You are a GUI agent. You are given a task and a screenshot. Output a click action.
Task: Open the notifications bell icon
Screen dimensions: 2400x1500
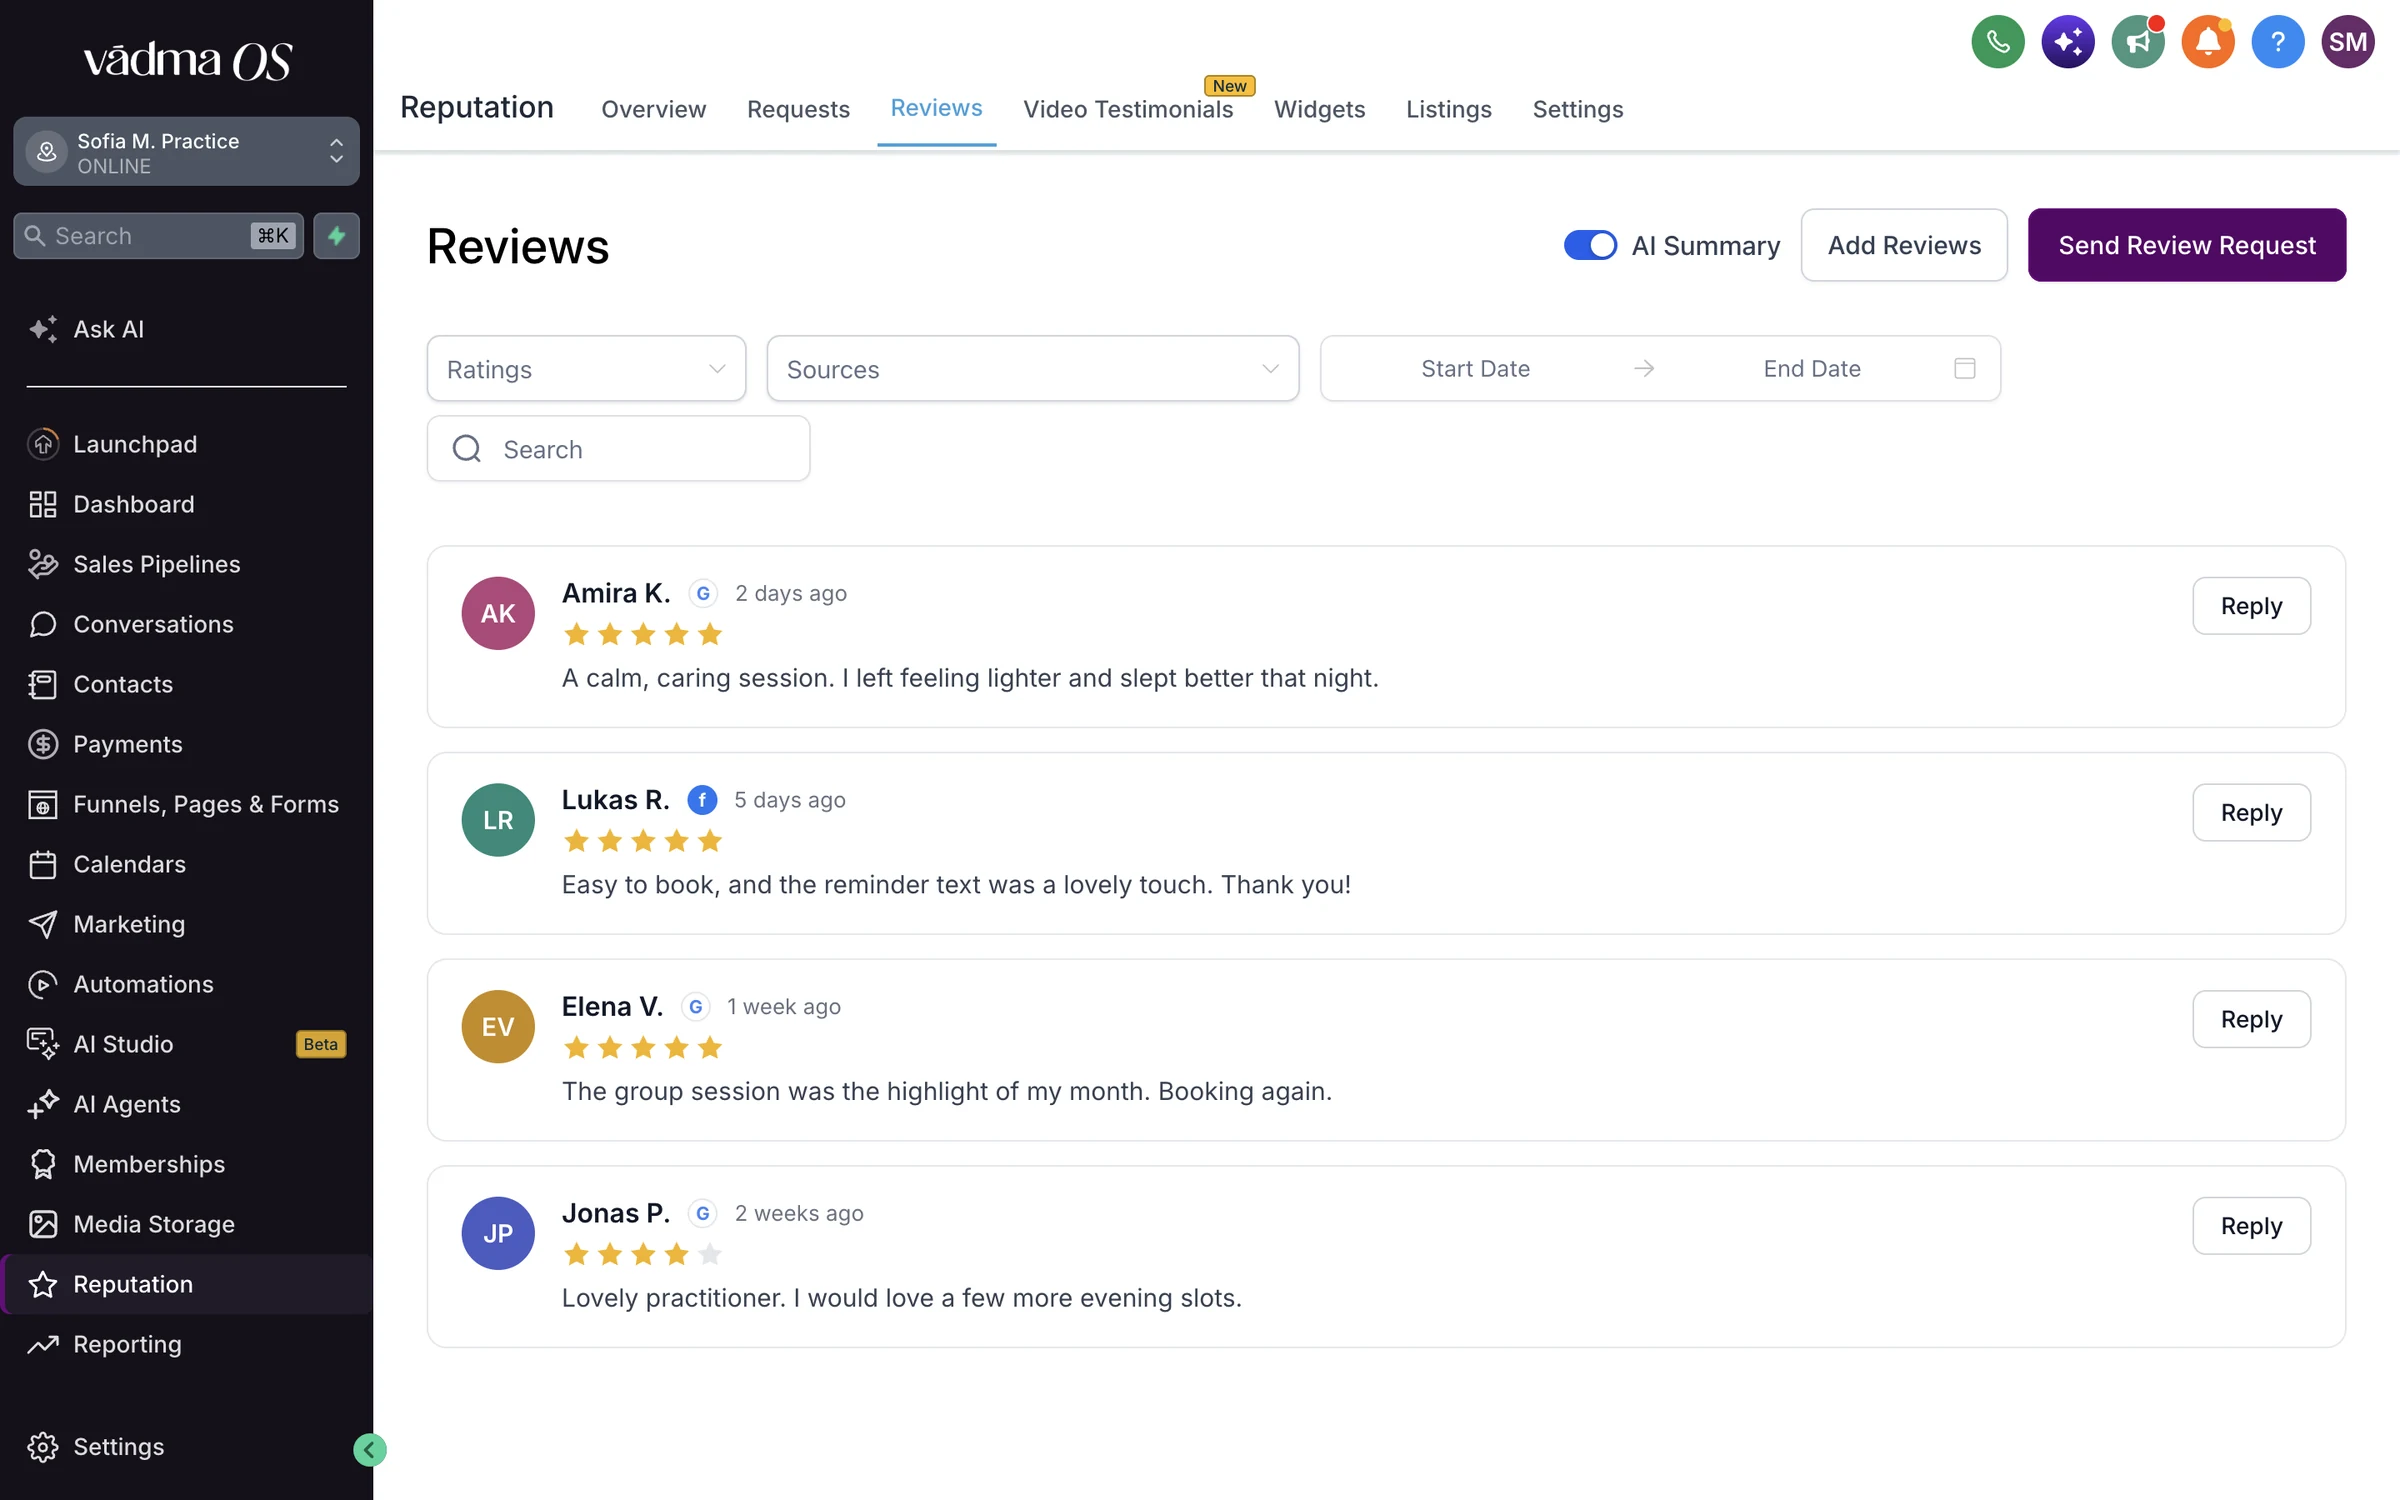point(2207,42)
